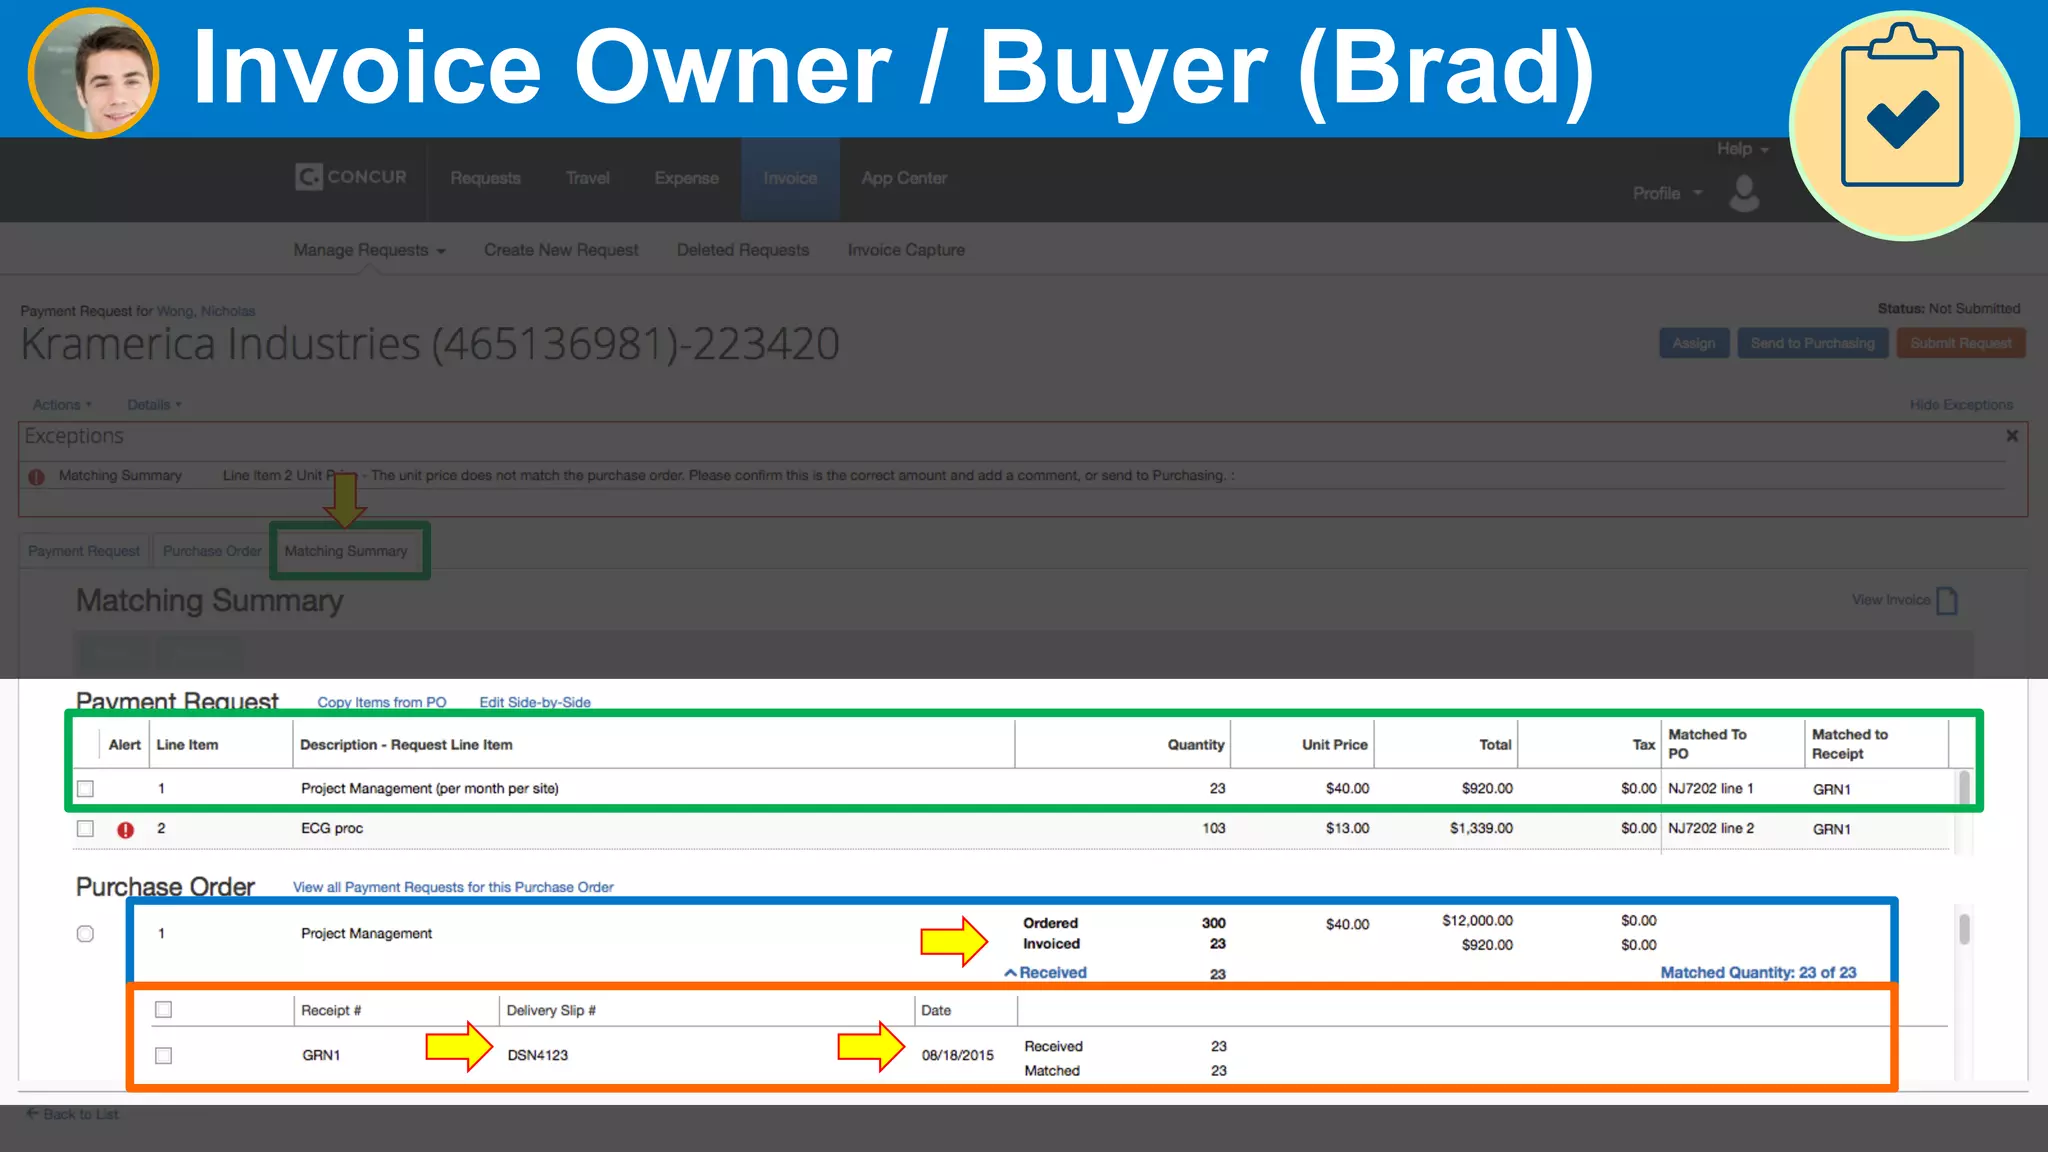Click Brad's profile photo in header
Image resolution: width=2048 pixels, height=1152 pixels.
(93, 72)
